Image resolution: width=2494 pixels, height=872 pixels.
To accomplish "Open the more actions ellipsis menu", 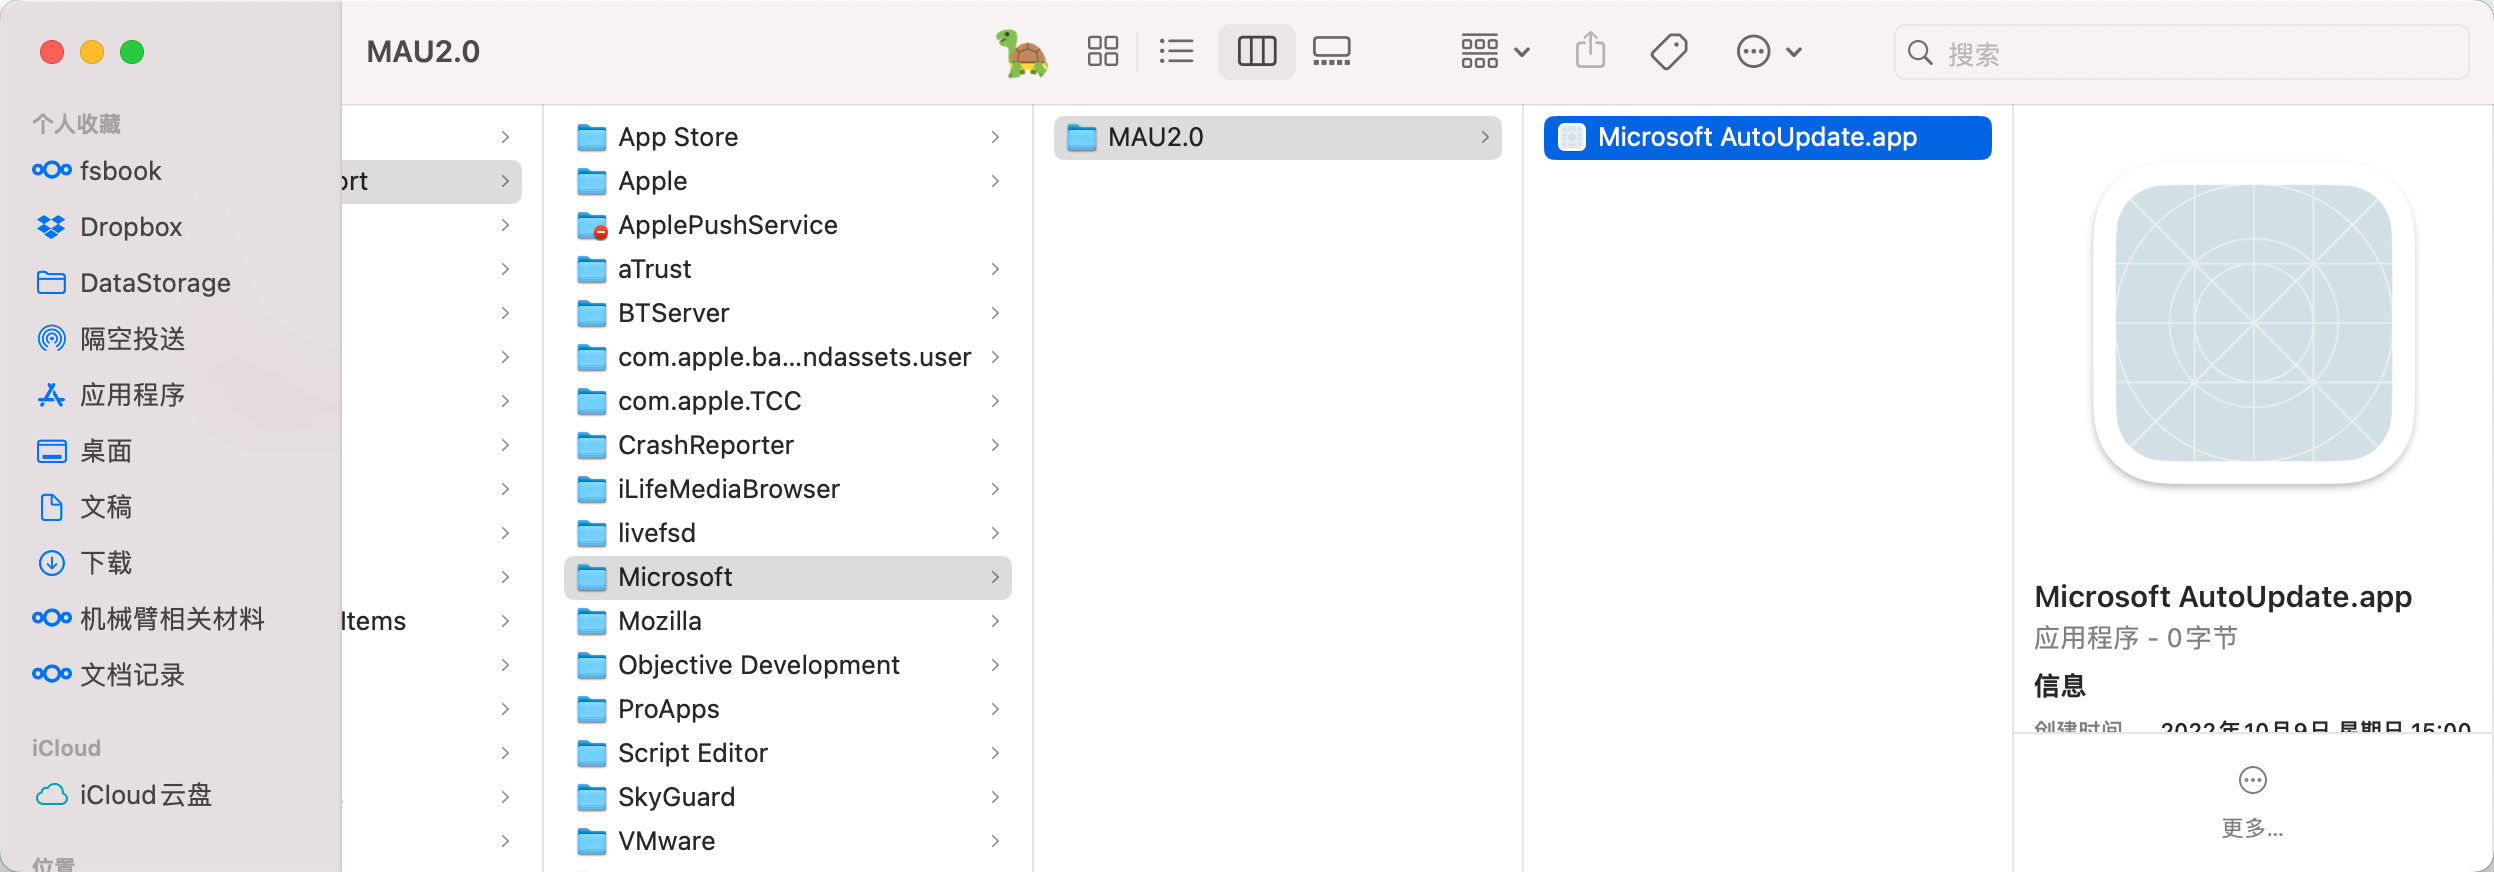I will [x=1768, y=51].
